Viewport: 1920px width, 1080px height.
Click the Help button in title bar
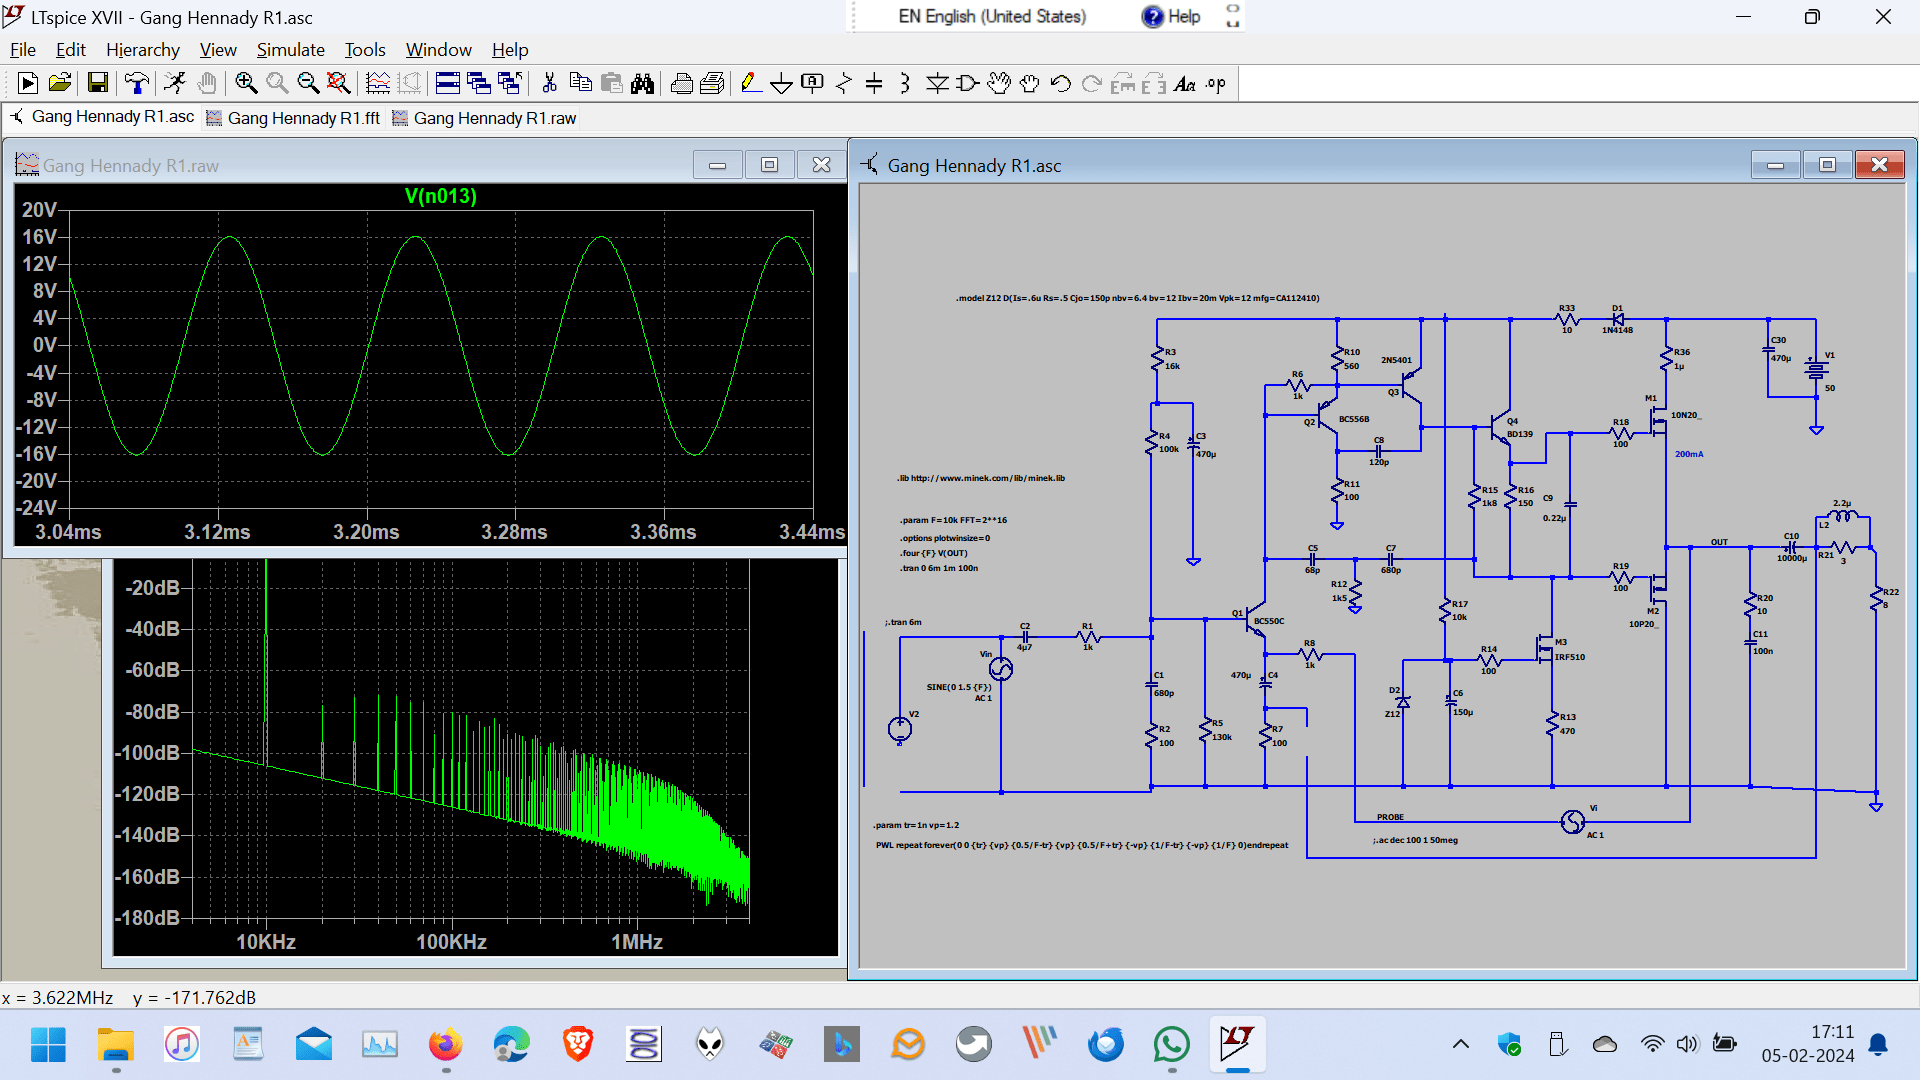pos(1171,16)
